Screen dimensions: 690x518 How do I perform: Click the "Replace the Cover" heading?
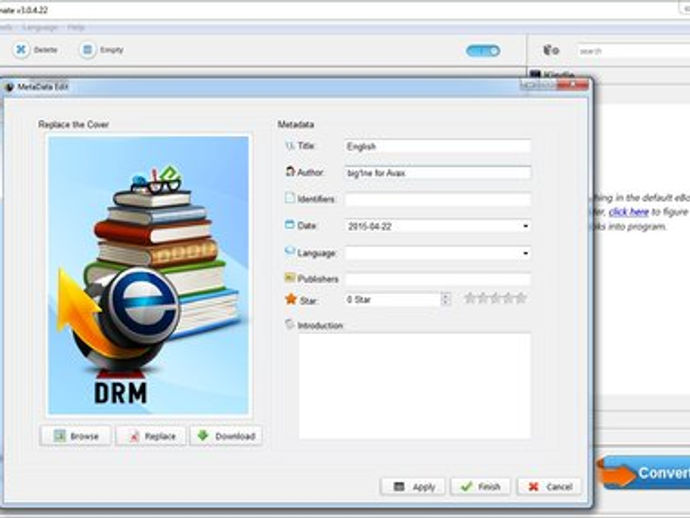coord(73,125)
